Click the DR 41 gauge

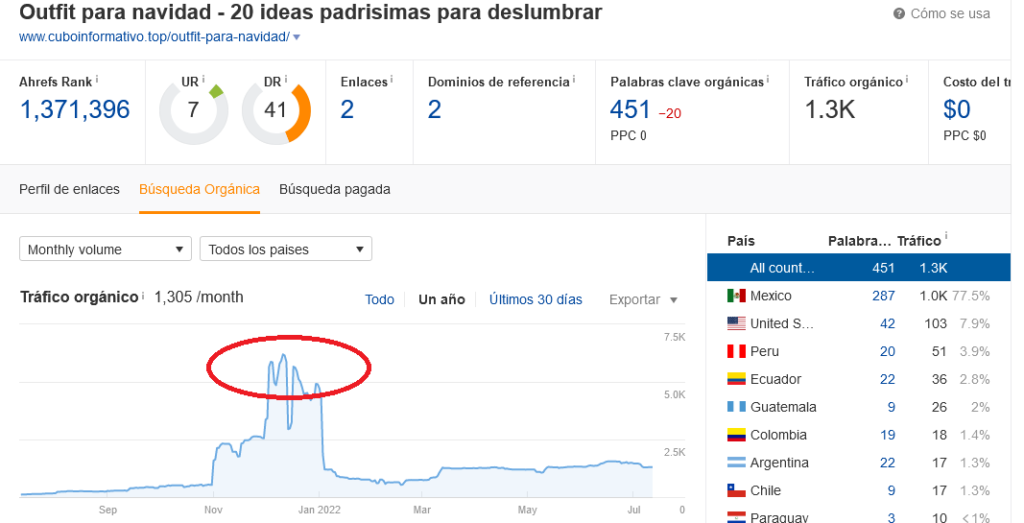click(276, 110)
